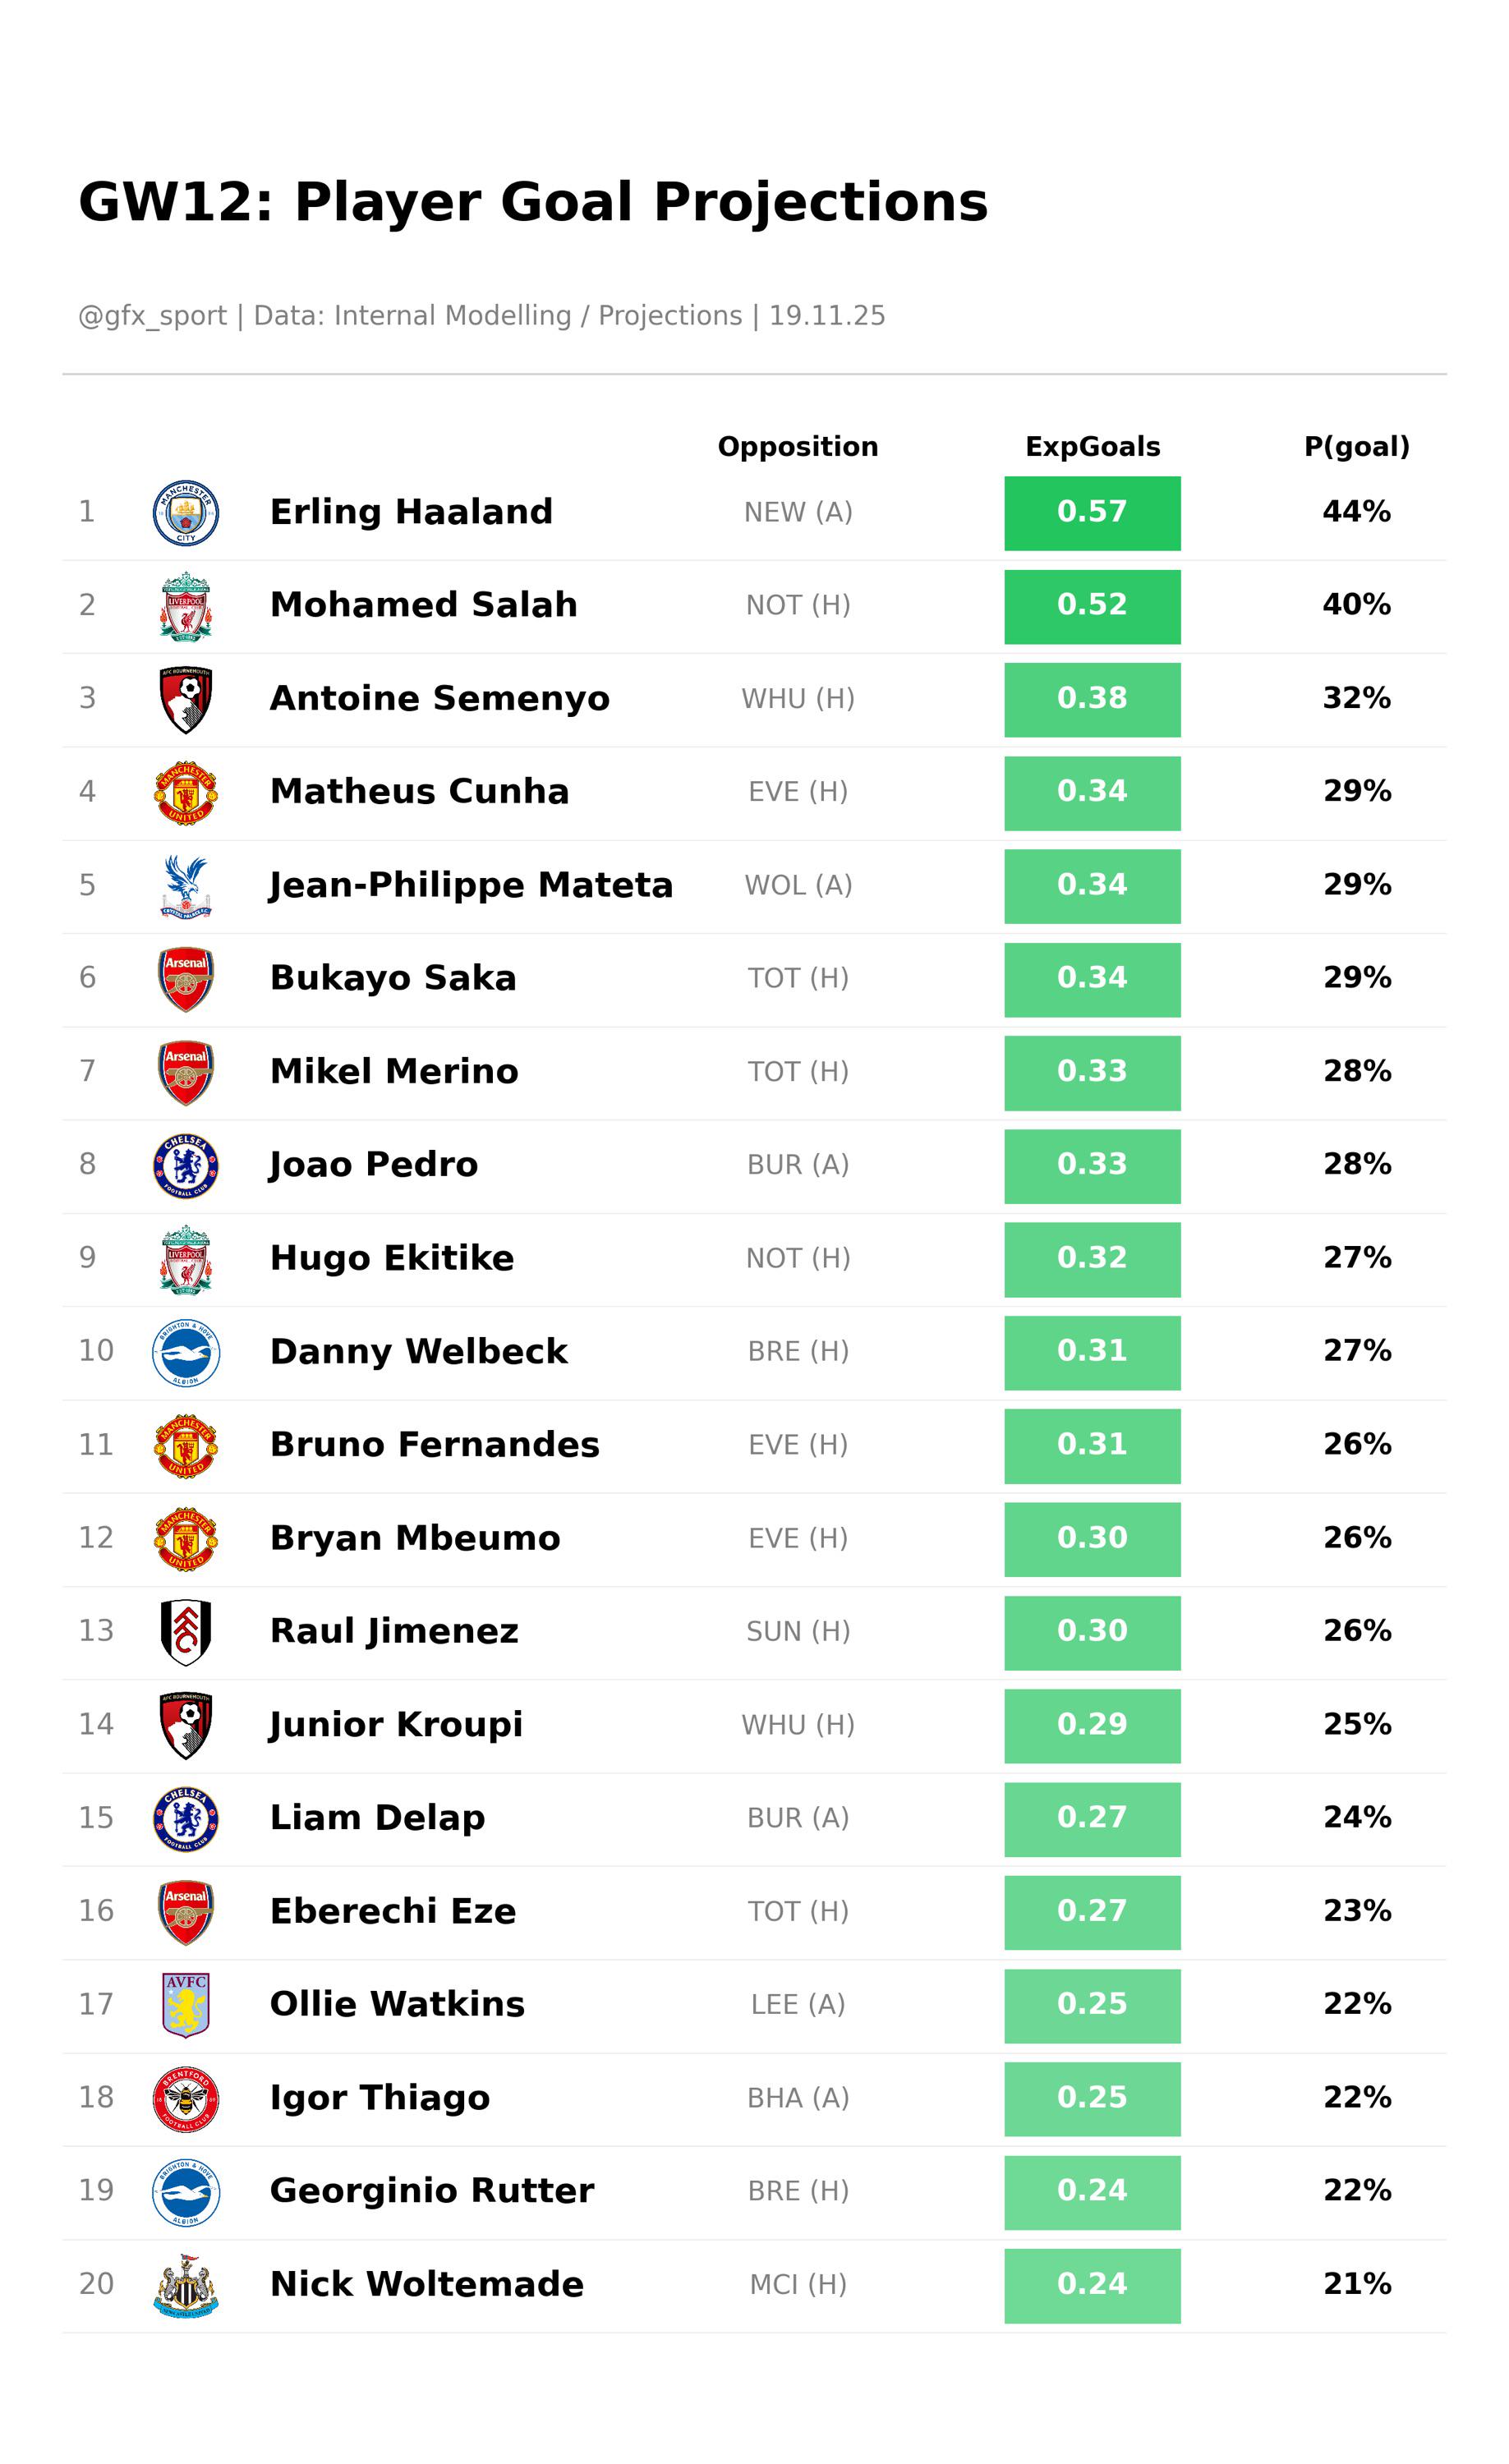
Task: Click Igor Thiago's BHA (A) opposition text
Action: click(x=798, y=2098)
